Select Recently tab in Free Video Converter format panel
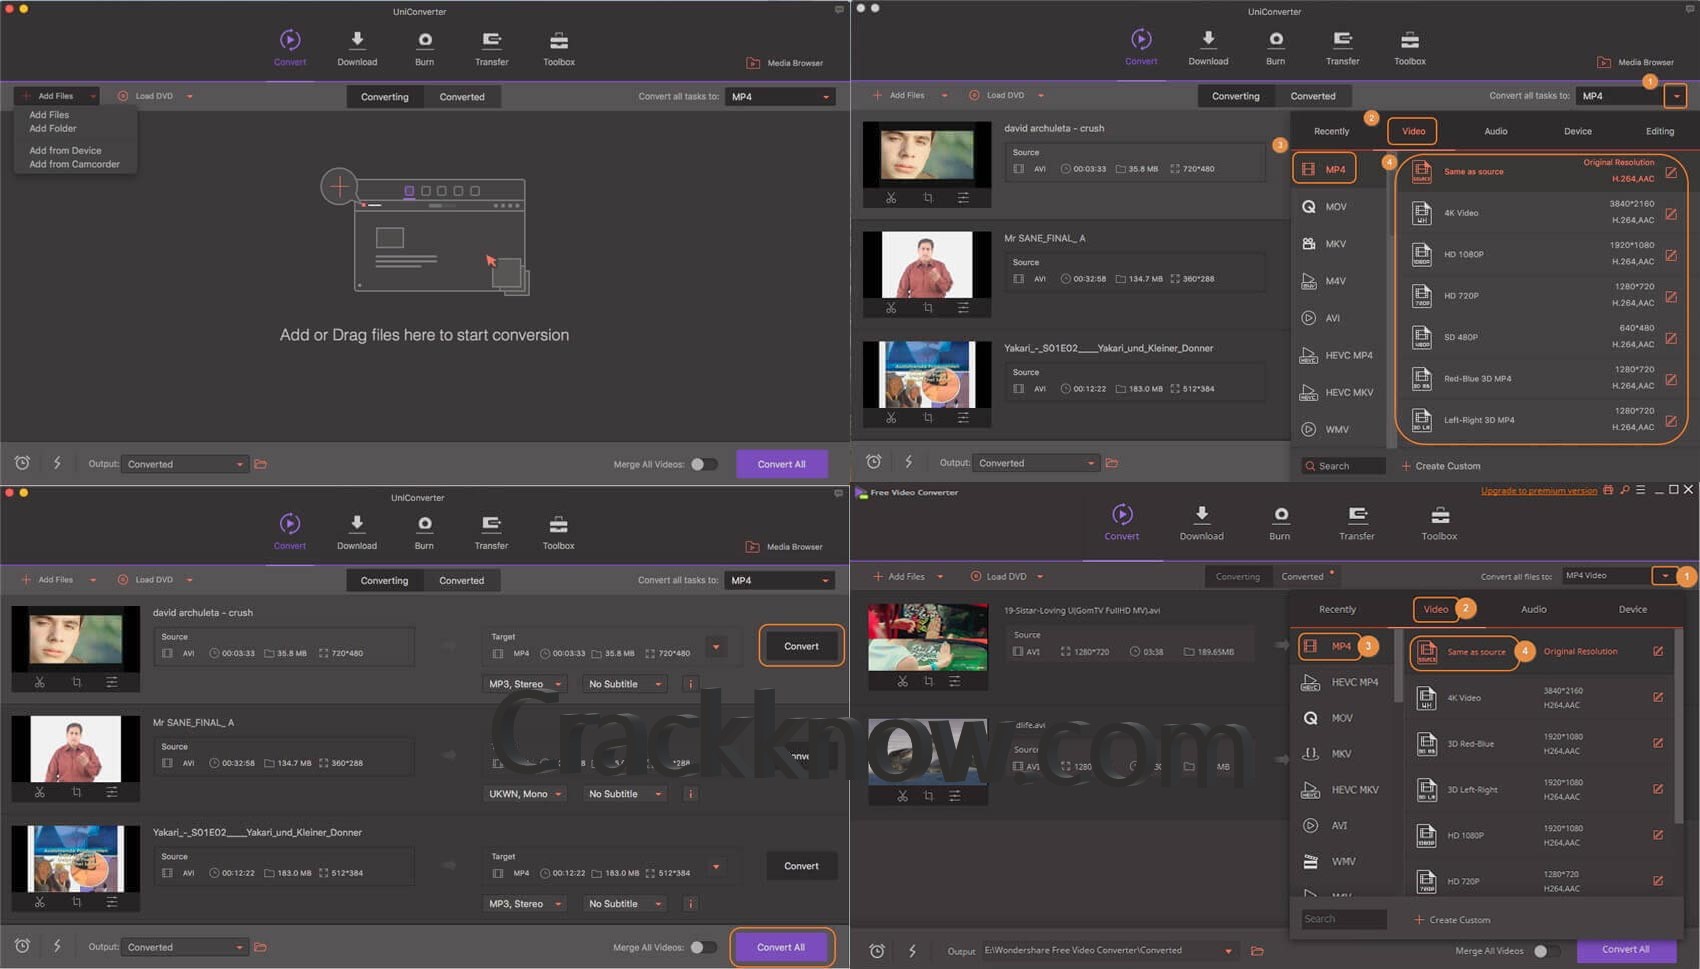Image resolution: width=1700 pixels, height=969 pixels. [1337, 609]
